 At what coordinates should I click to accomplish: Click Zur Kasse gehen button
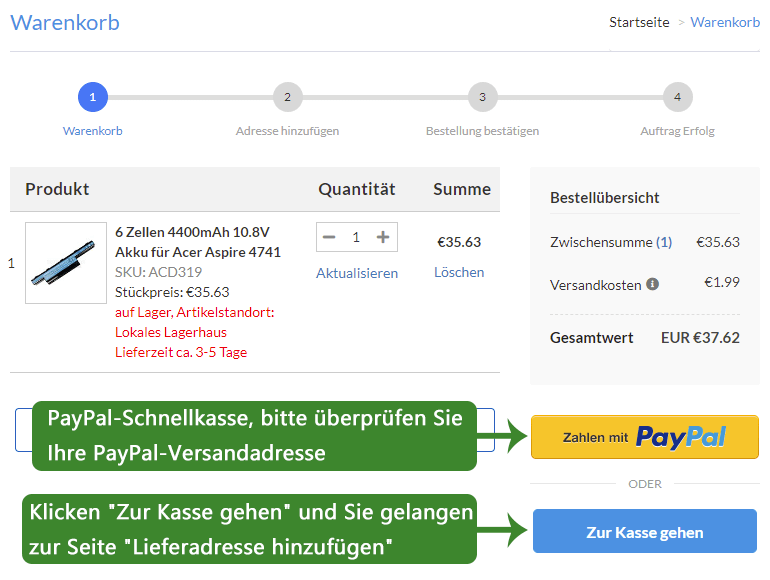tap(645, 531)
